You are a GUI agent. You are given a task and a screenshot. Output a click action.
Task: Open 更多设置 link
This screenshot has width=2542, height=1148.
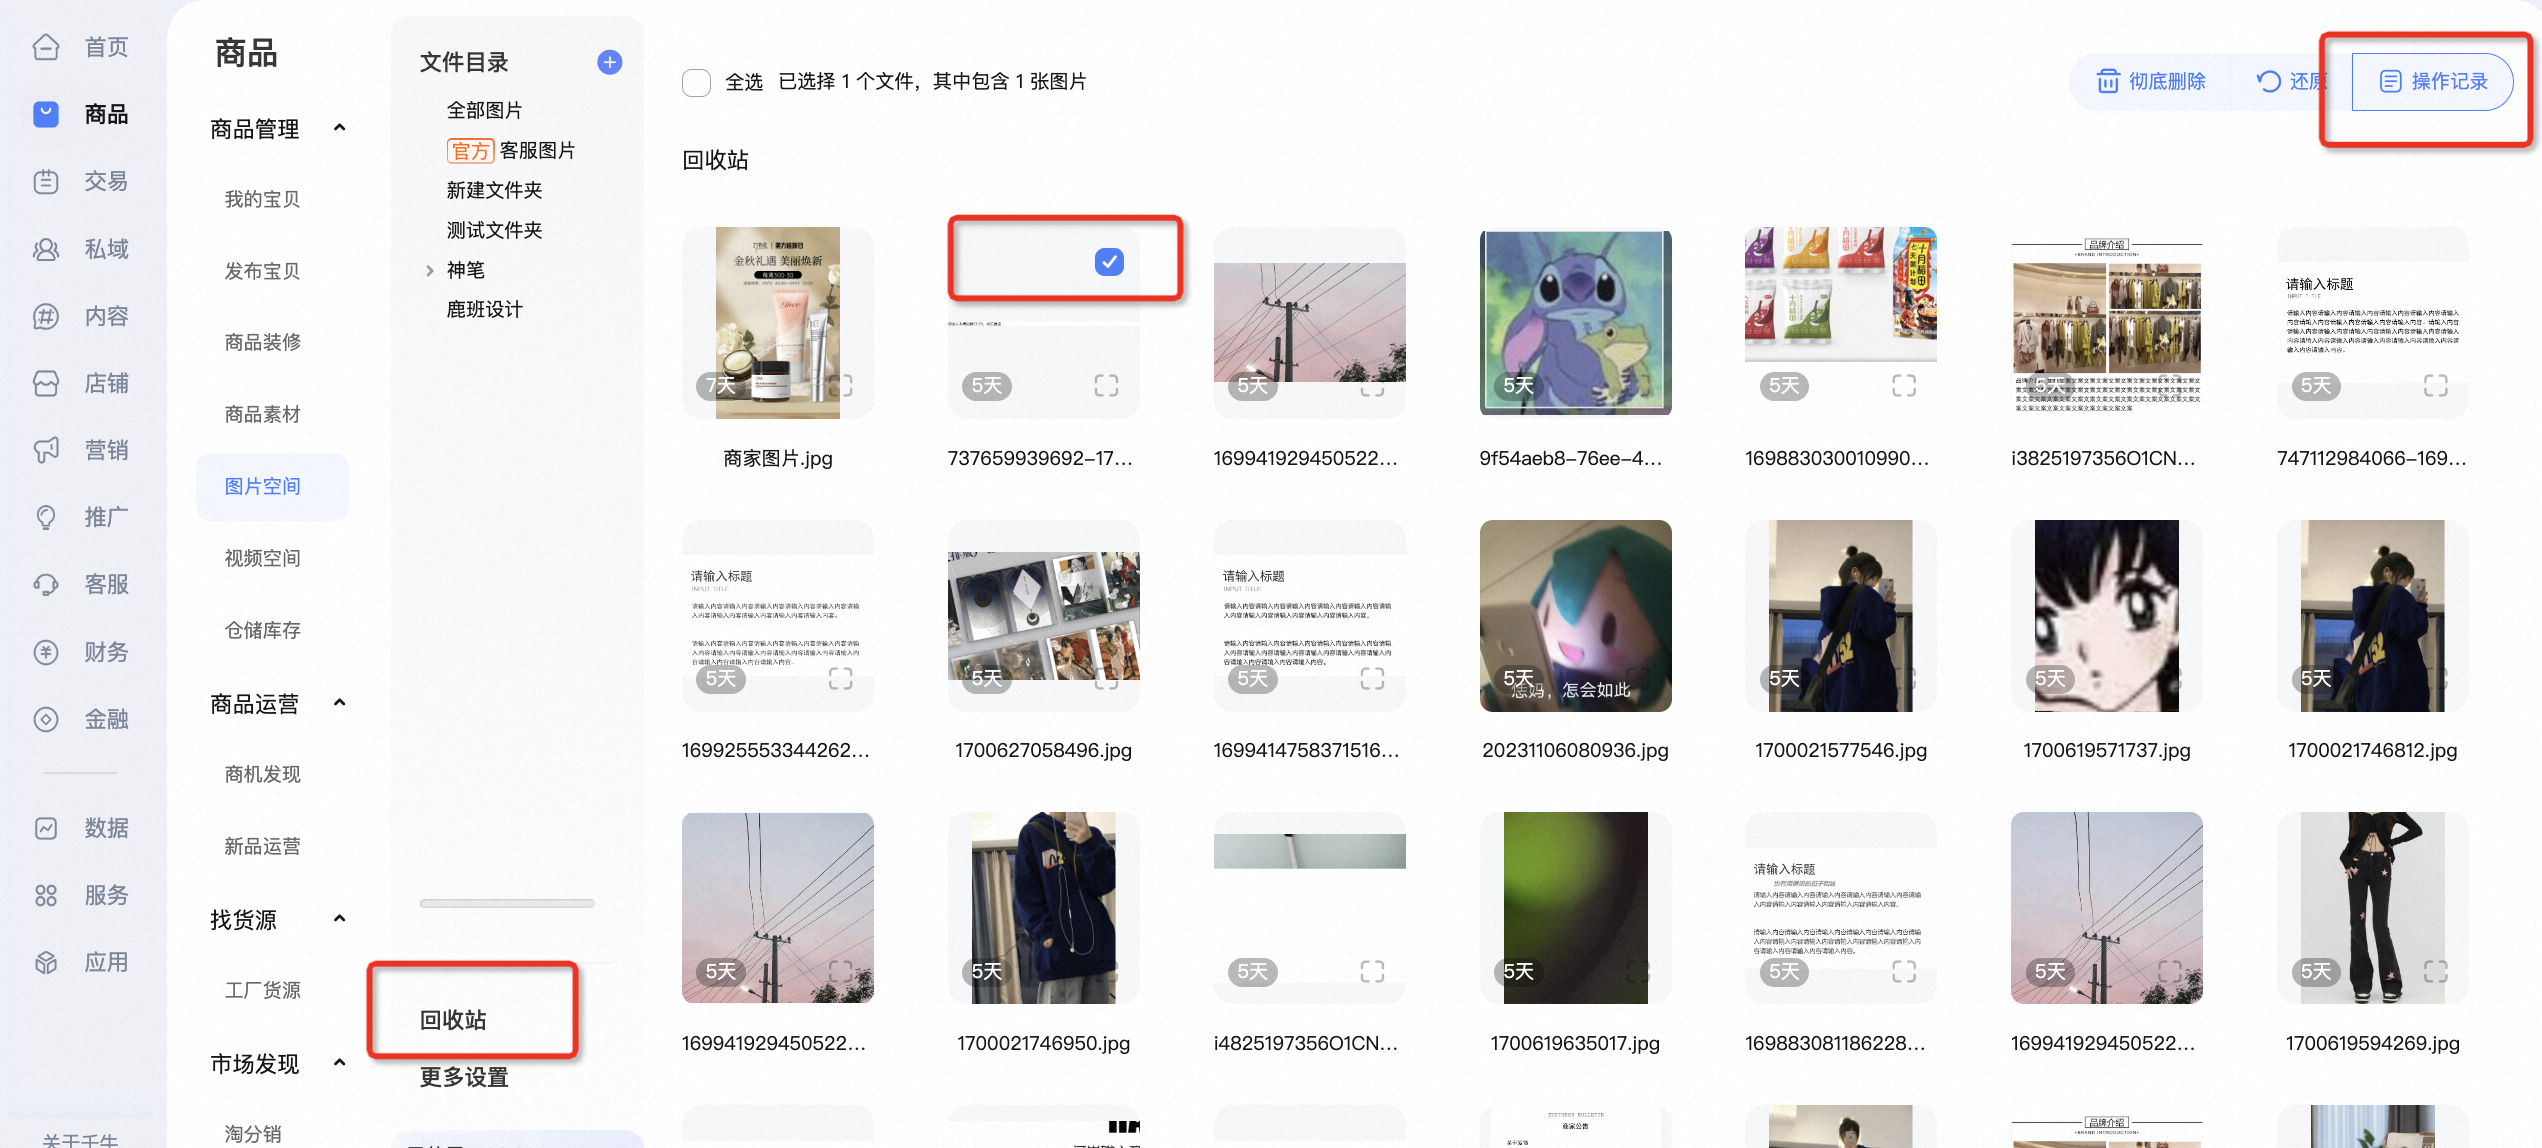click(x=464, y=1077)
